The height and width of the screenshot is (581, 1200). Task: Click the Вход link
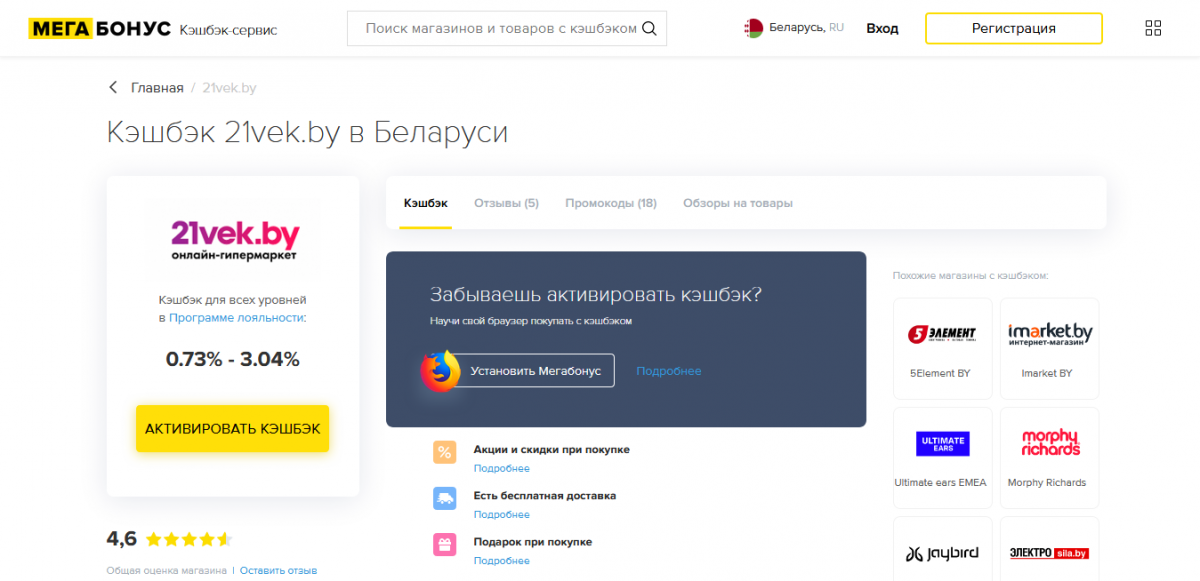point(882,28)
